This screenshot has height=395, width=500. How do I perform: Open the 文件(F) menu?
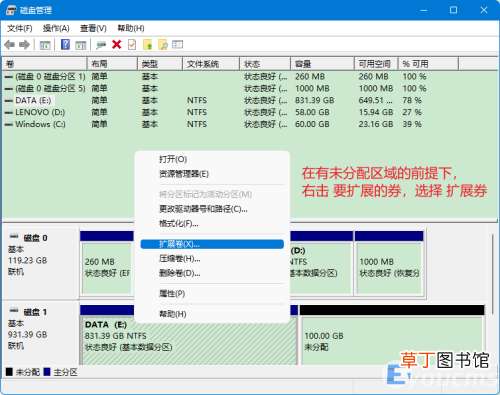coord(20,28)
